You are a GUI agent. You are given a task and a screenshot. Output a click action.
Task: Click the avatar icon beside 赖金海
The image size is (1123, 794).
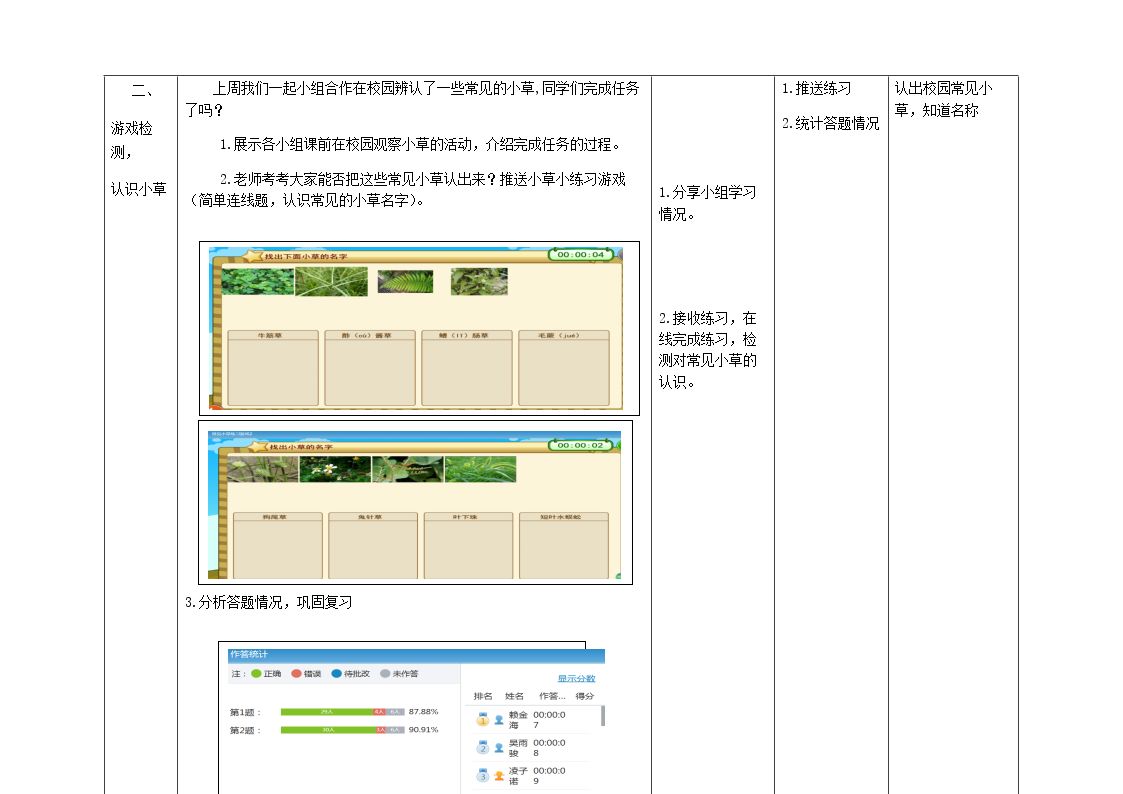pos(499,720)
